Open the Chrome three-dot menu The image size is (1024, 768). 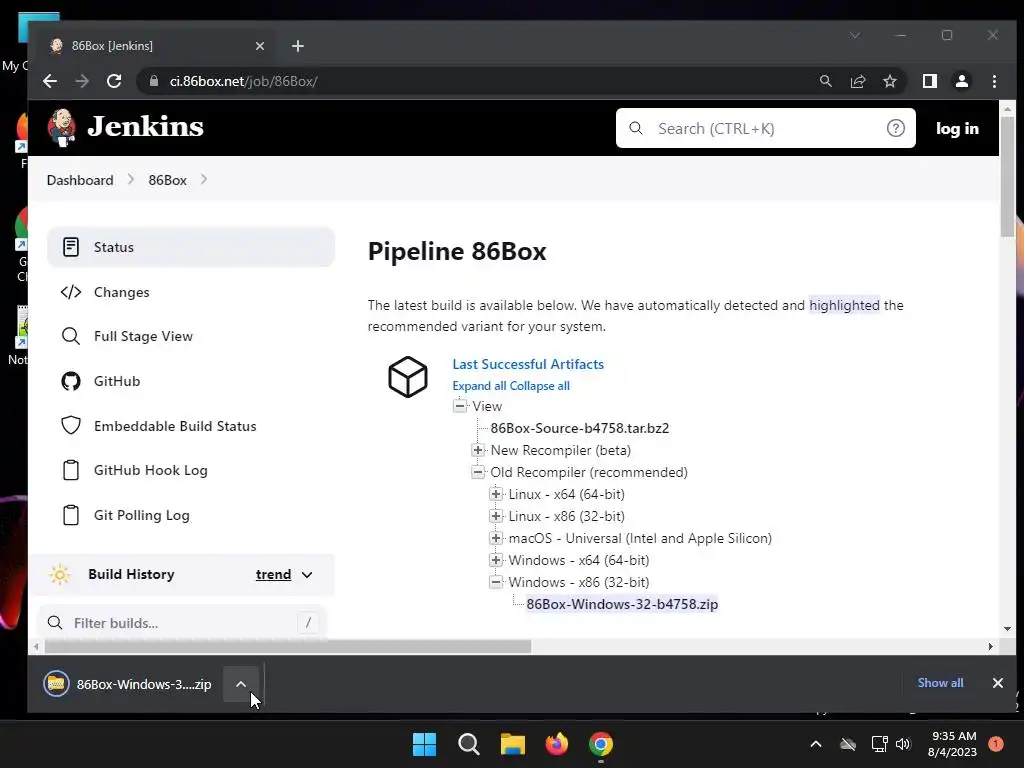994,81
